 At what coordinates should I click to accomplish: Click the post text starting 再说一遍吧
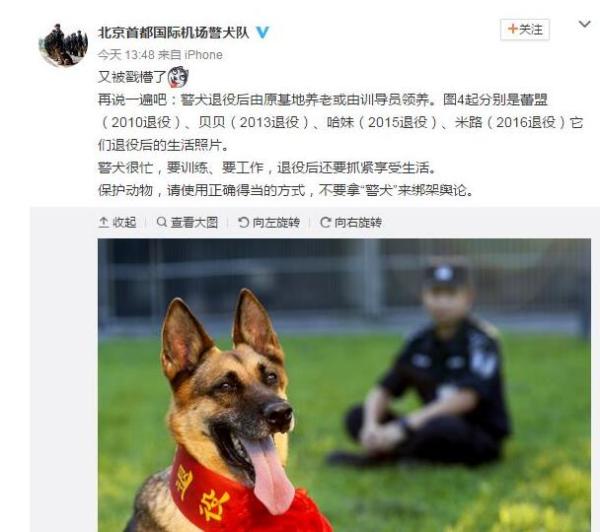tap(340, 122)
